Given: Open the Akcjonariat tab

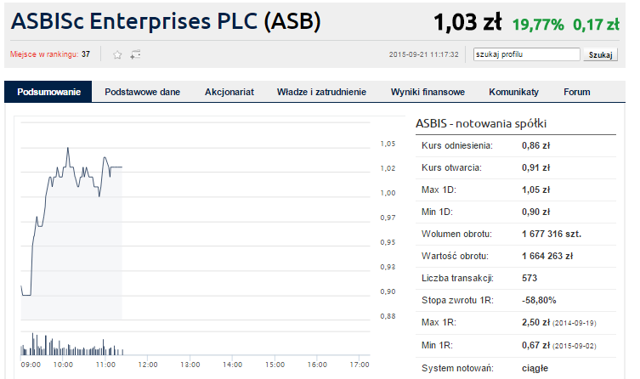Looking at the screenshot, I should pos(229,92).
